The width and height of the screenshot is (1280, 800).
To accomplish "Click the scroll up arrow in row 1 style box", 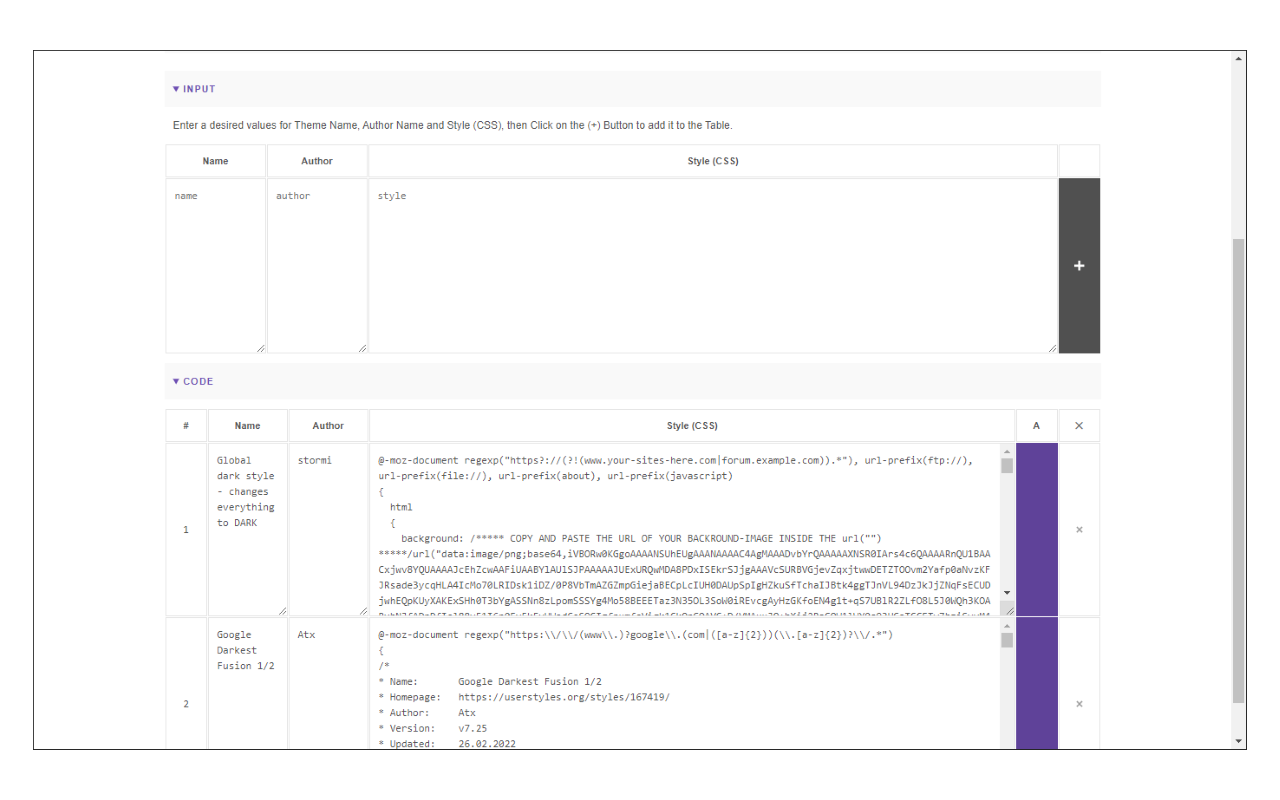I will 1007,451.
